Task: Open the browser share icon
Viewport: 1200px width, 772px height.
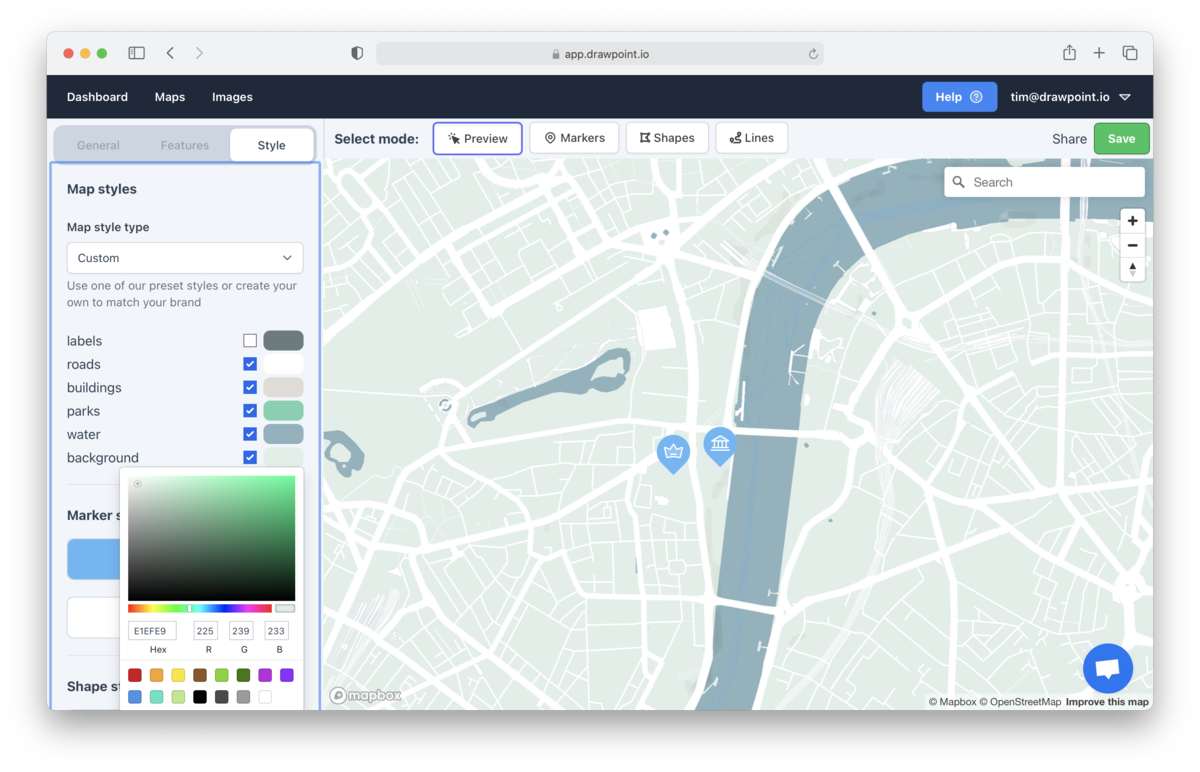Action: click(x=1069, y=53)
